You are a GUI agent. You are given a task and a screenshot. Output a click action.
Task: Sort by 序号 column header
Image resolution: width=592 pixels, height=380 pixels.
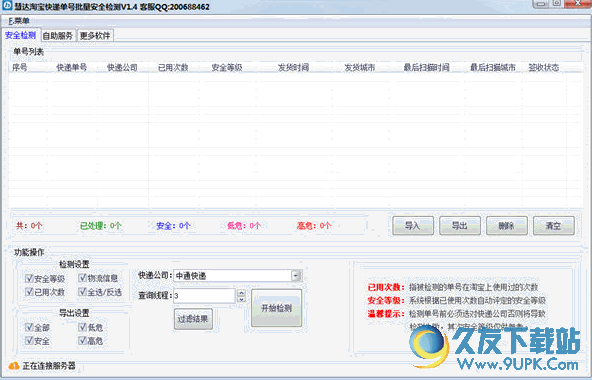coord(20,68)
